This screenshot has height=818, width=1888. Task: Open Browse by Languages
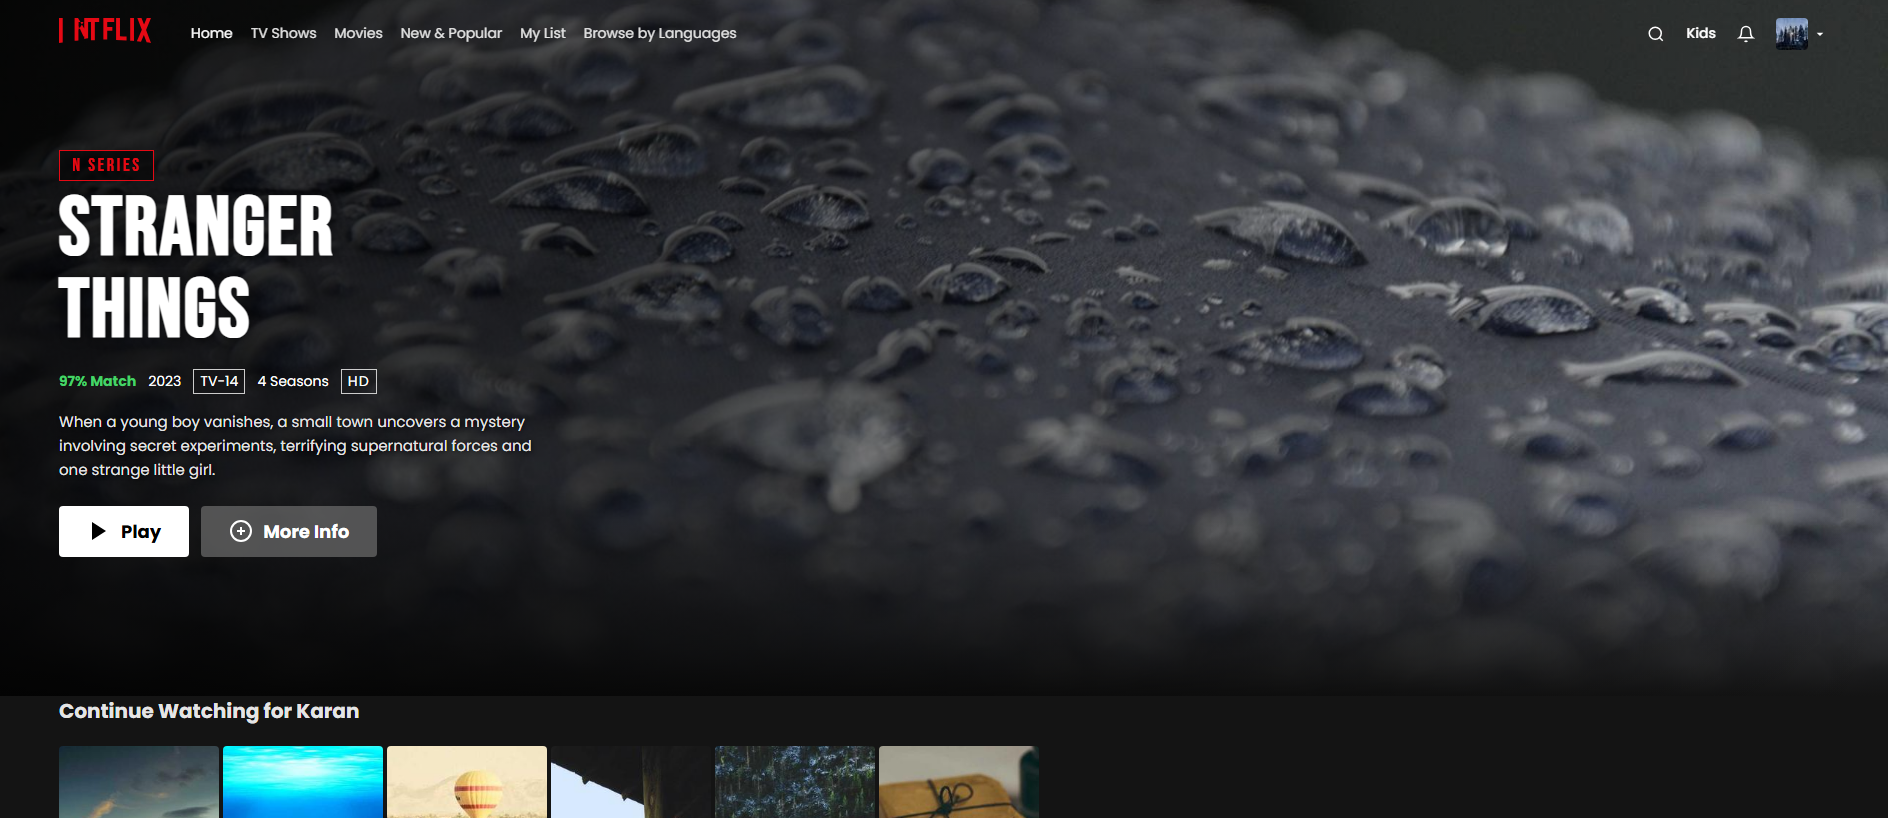(660, 33)
